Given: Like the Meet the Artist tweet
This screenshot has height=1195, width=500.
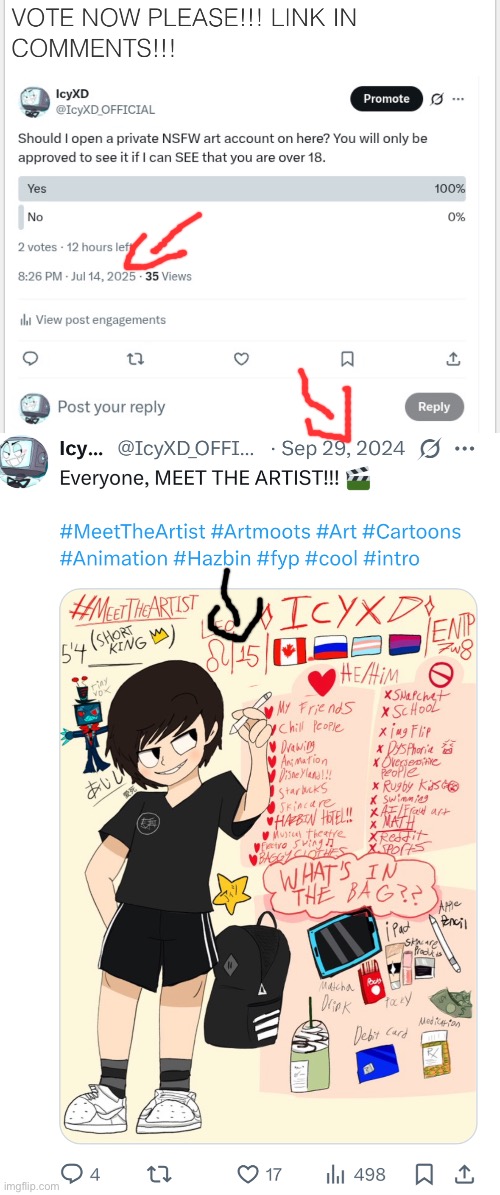Looking at the screenshot, I should tap(248, 1174).
